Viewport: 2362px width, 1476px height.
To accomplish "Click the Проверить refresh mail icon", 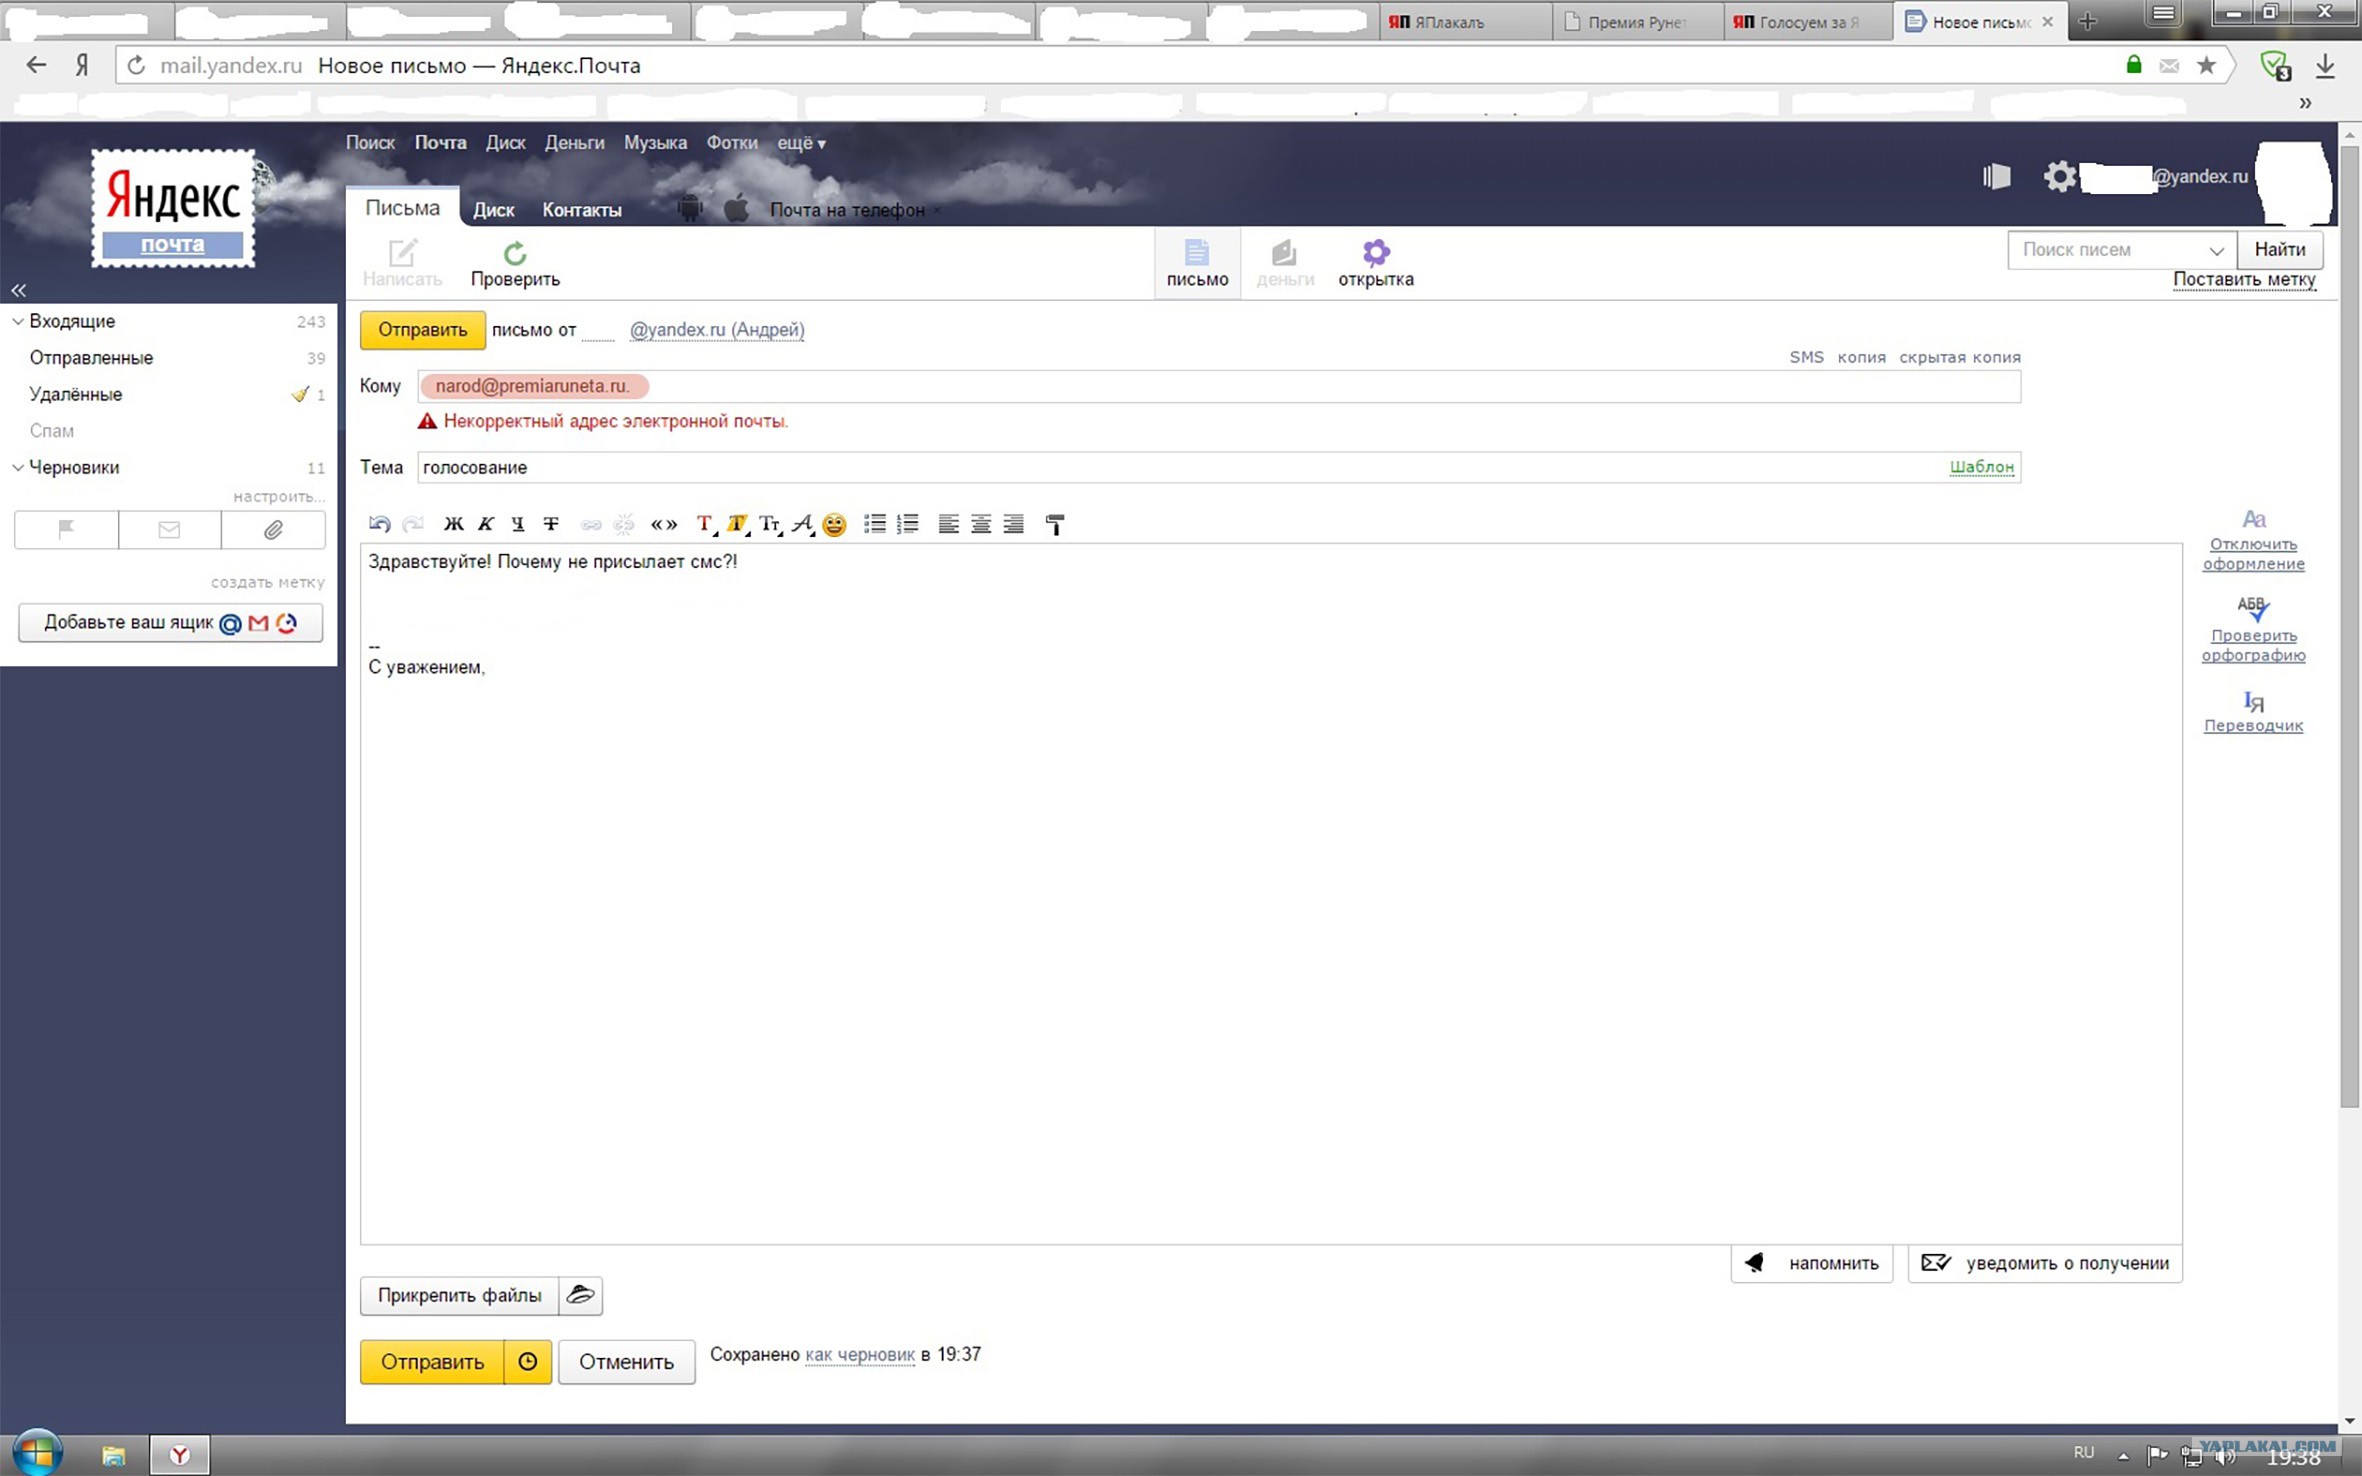I will pos(515,264).
